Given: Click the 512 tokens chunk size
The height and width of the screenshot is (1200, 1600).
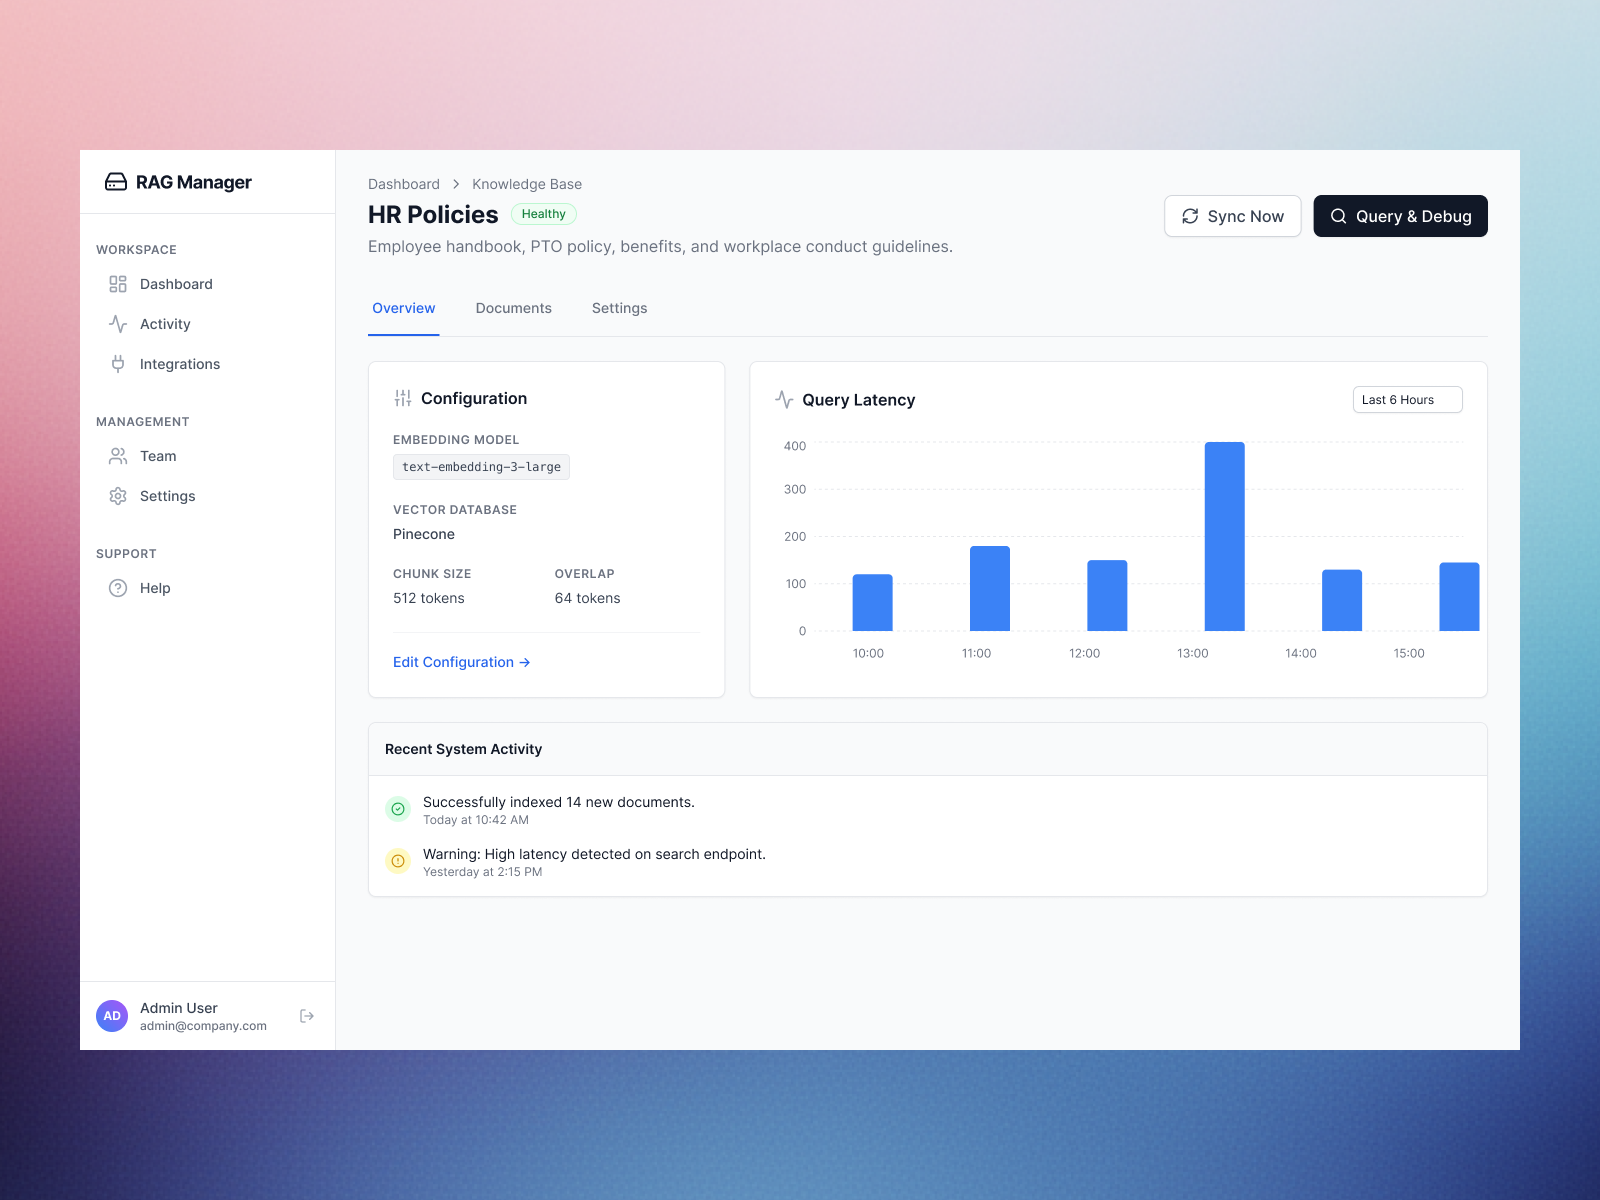Looking at the screenshot, I should pyautogui.click(x=429, y=598).
